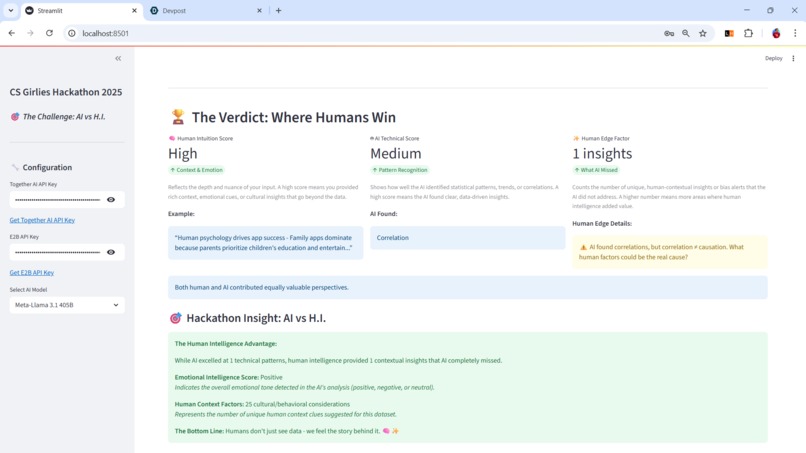The width and height of the screenshot is (806, 453).
Task: Bookmark this page with the star
Action: click(703, 33)
